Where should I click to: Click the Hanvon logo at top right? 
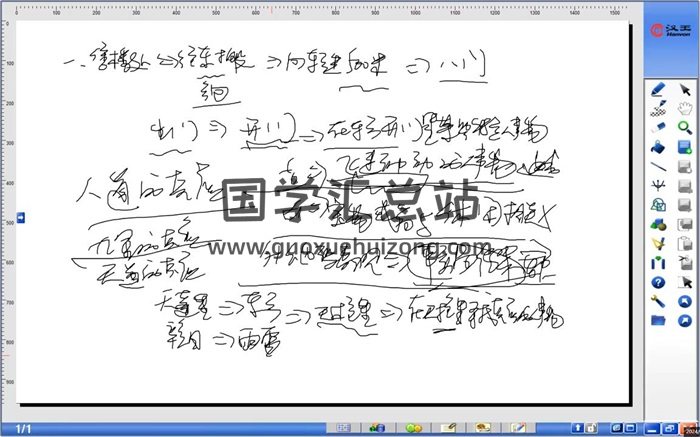[x=671, y=30]
